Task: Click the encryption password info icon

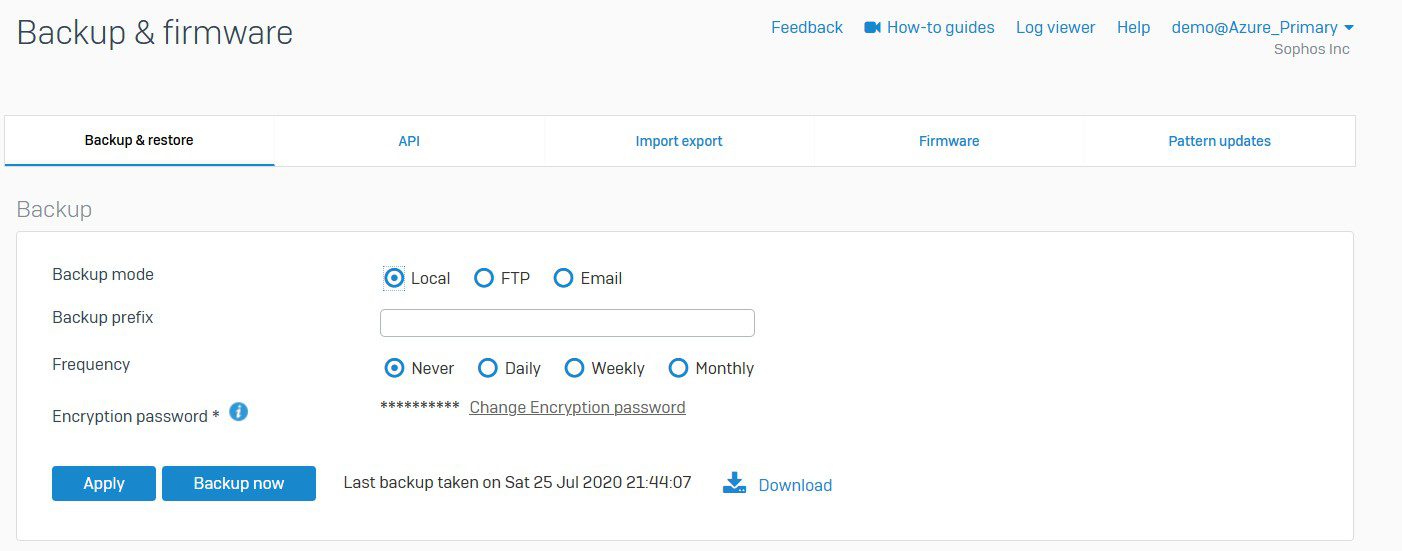Action: (238, 412)
